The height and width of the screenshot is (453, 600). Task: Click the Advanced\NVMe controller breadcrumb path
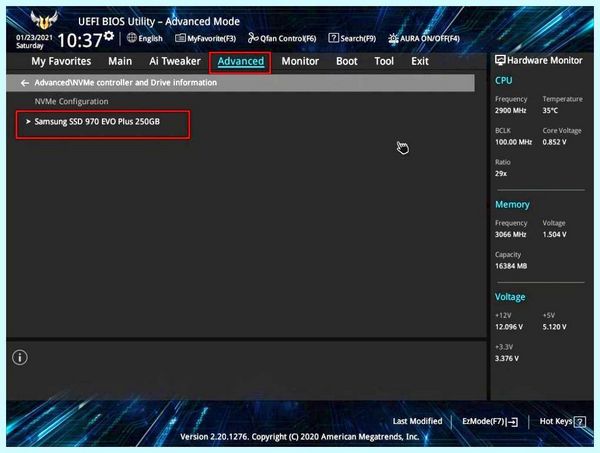(126, 83)
